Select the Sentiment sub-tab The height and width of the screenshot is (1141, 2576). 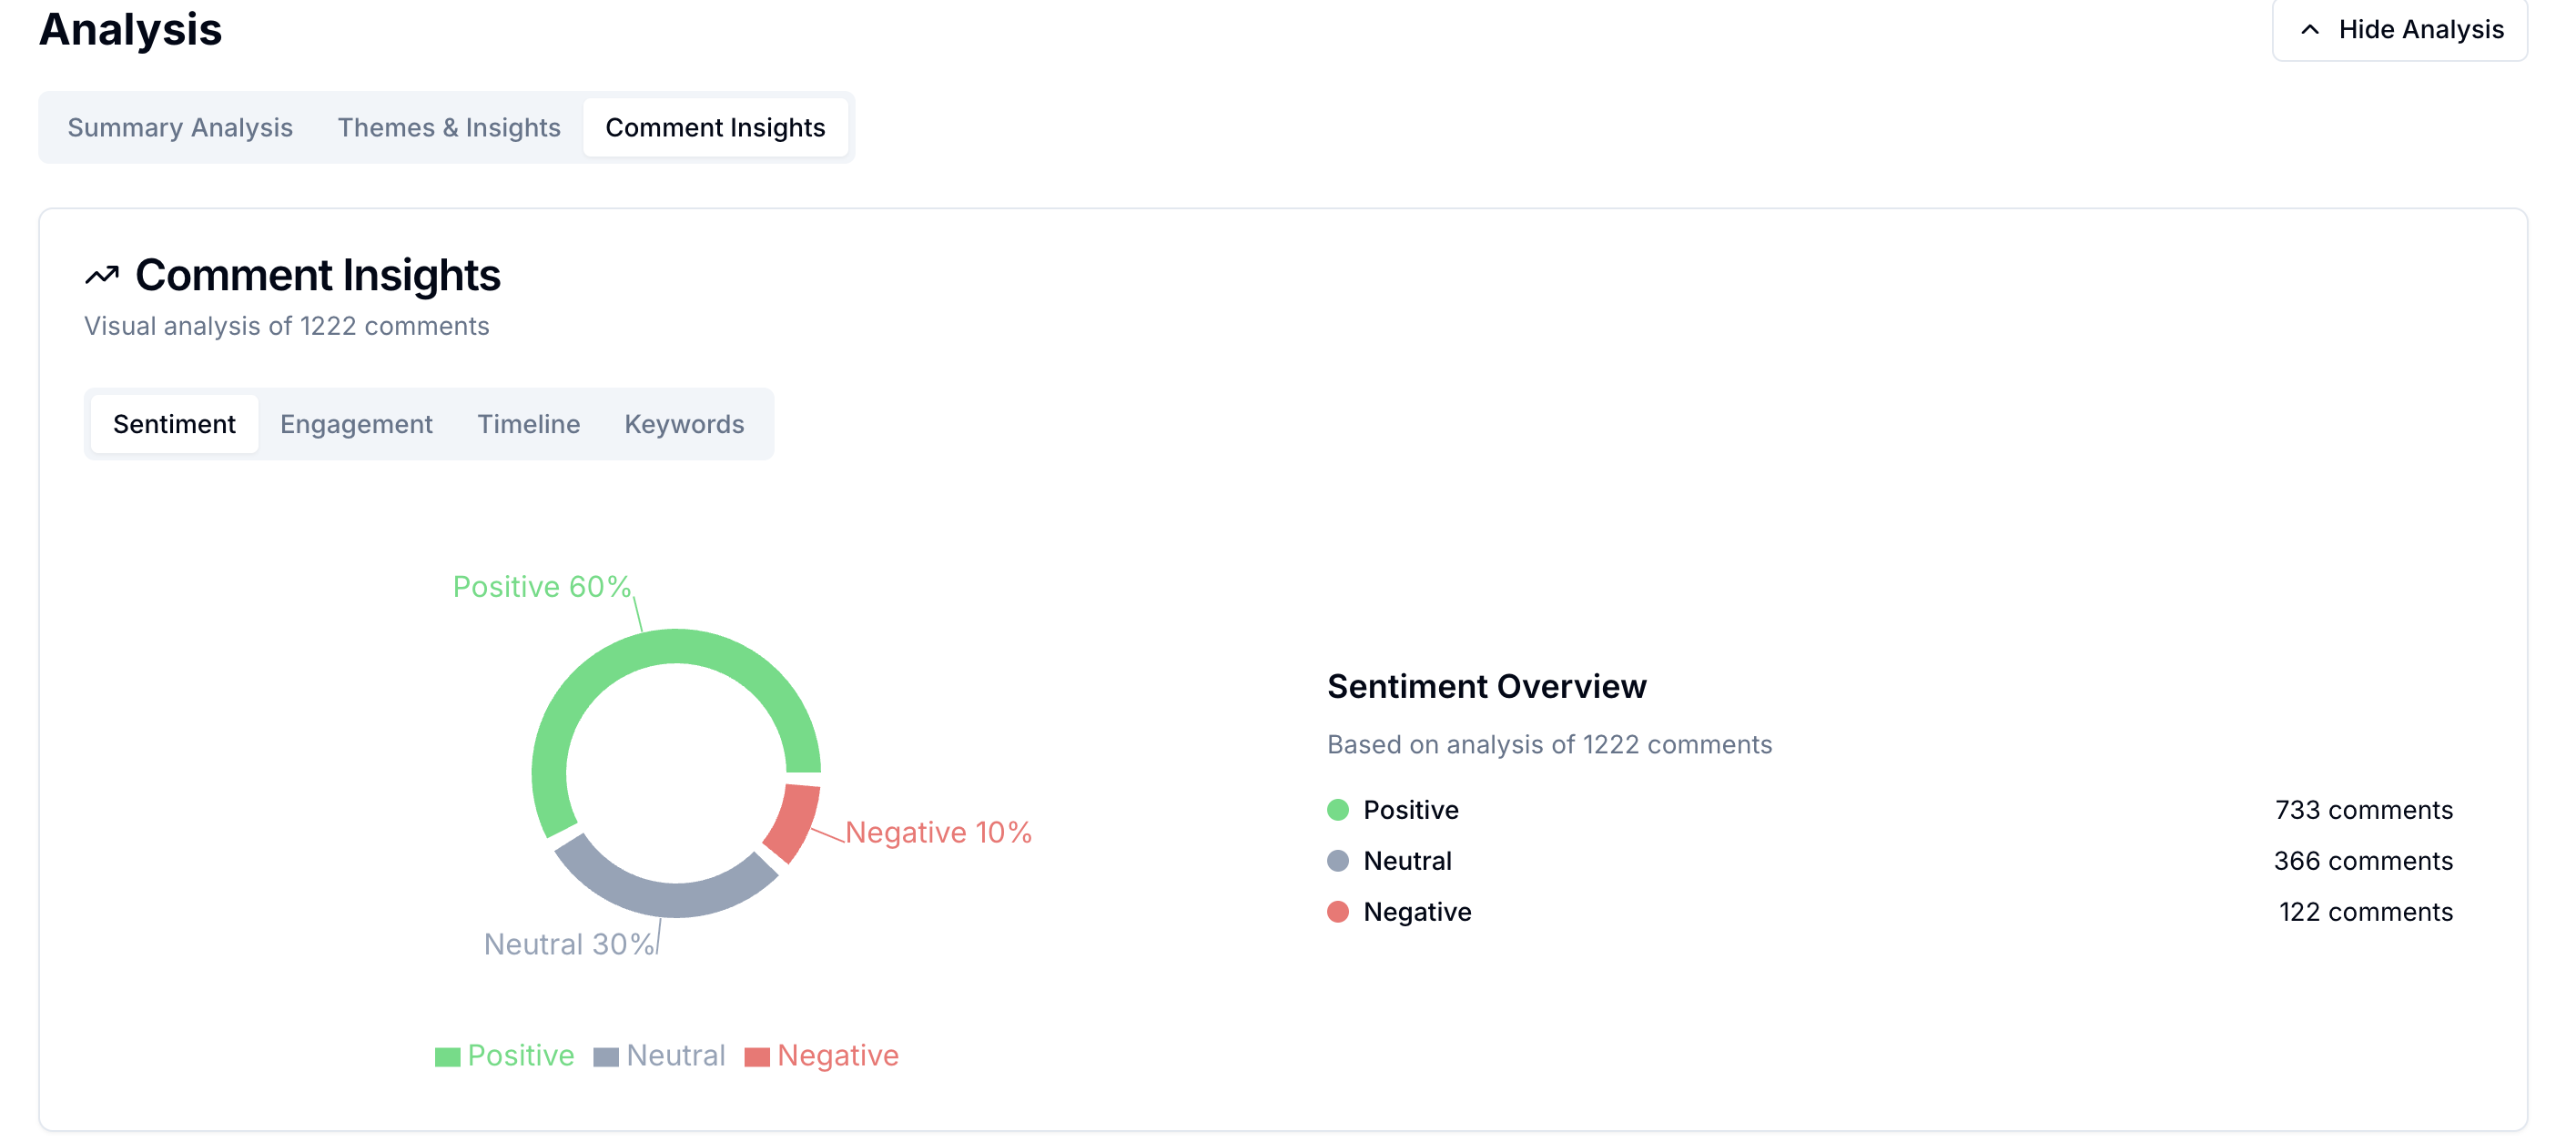pyautogui.click(x=174, y=424)
